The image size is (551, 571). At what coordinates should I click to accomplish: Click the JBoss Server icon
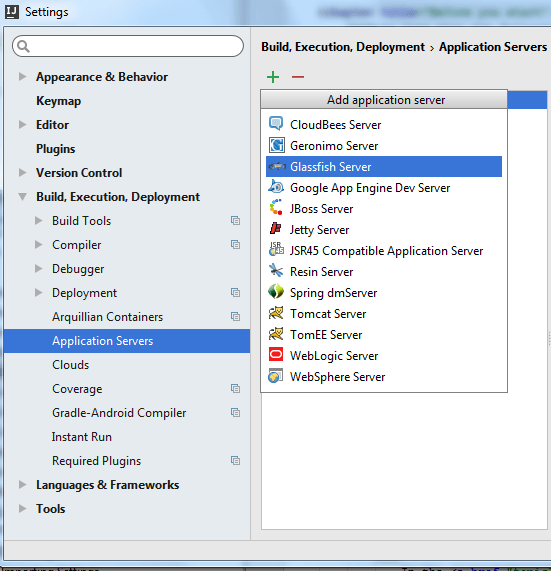point(276,208)
